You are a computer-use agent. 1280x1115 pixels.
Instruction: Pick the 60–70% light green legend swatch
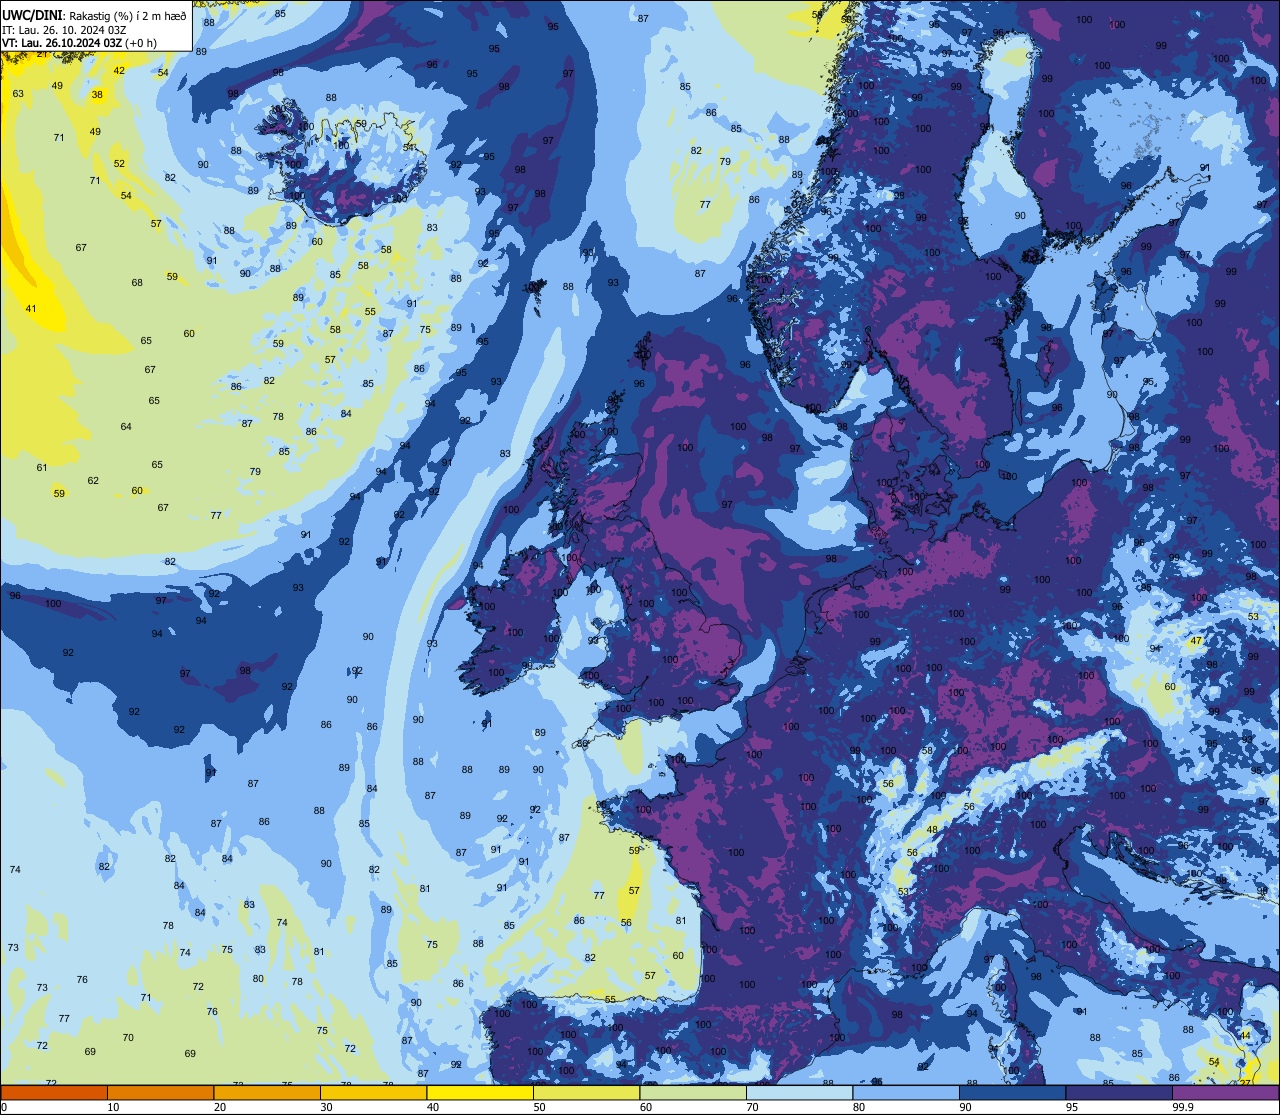[693, 1092]
